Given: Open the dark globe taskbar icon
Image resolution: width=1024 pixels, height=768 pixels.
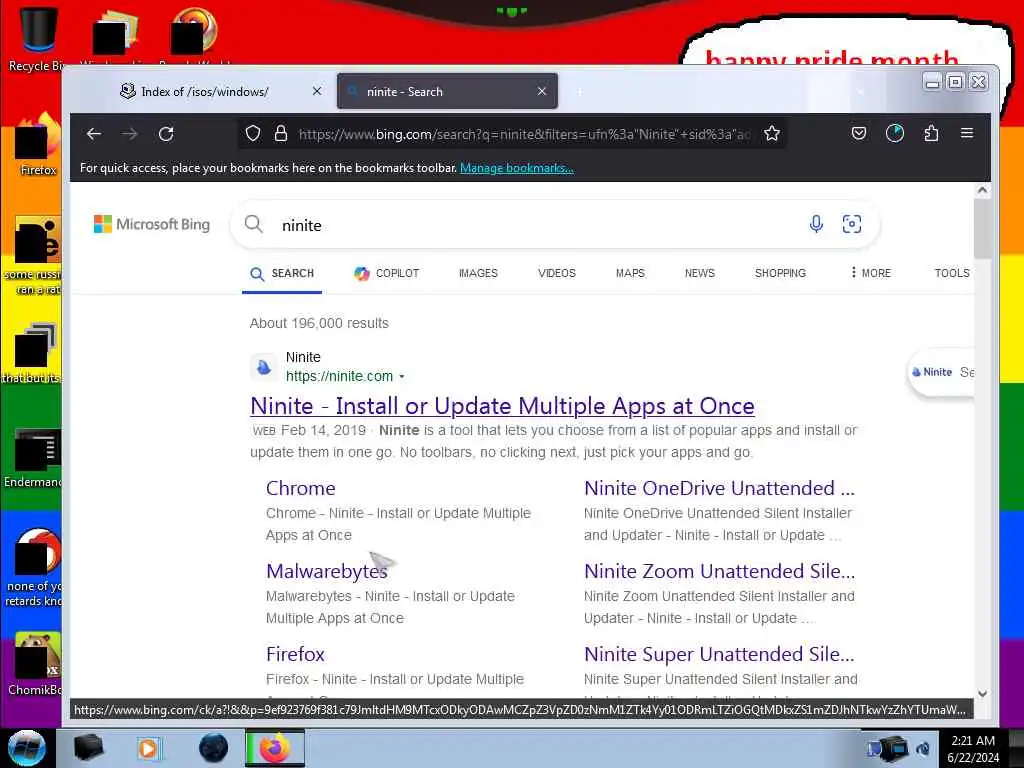Looking at the screenshot, I should click(x=214, y=748).
